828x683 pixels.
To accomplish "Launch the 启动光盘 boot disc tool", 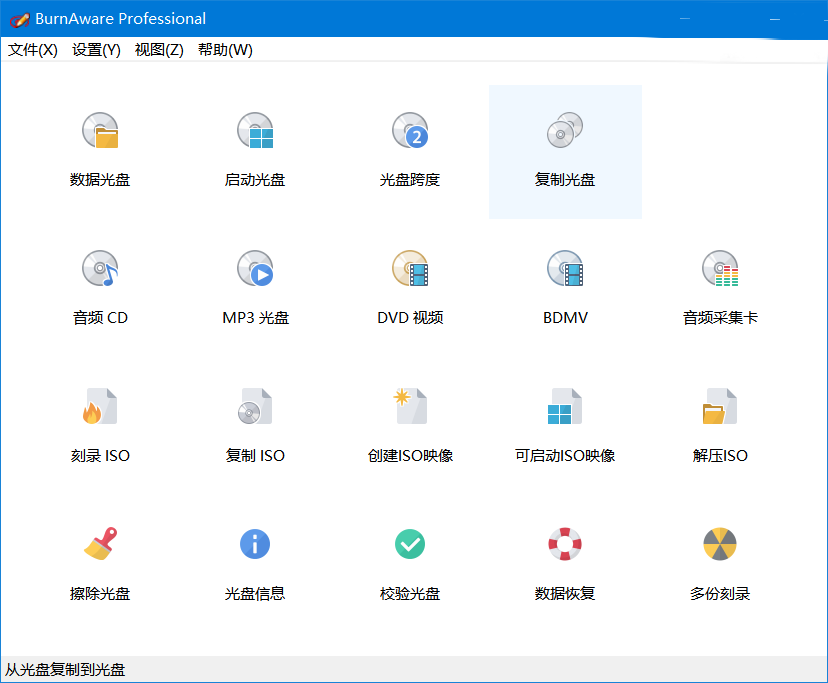I will 255,151.
